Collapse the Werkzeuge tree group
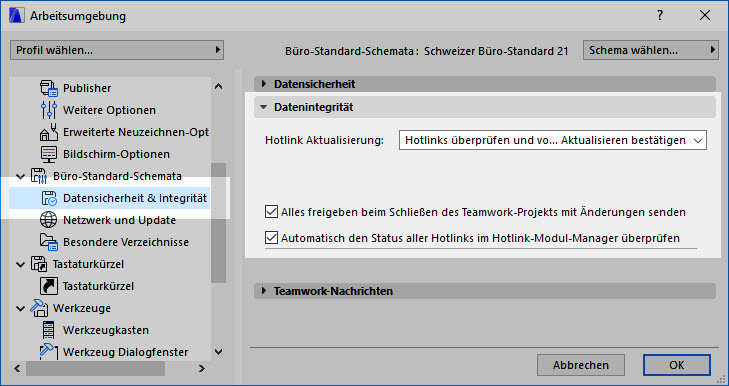This screenshot has width=729, height=386. [20, 308]
